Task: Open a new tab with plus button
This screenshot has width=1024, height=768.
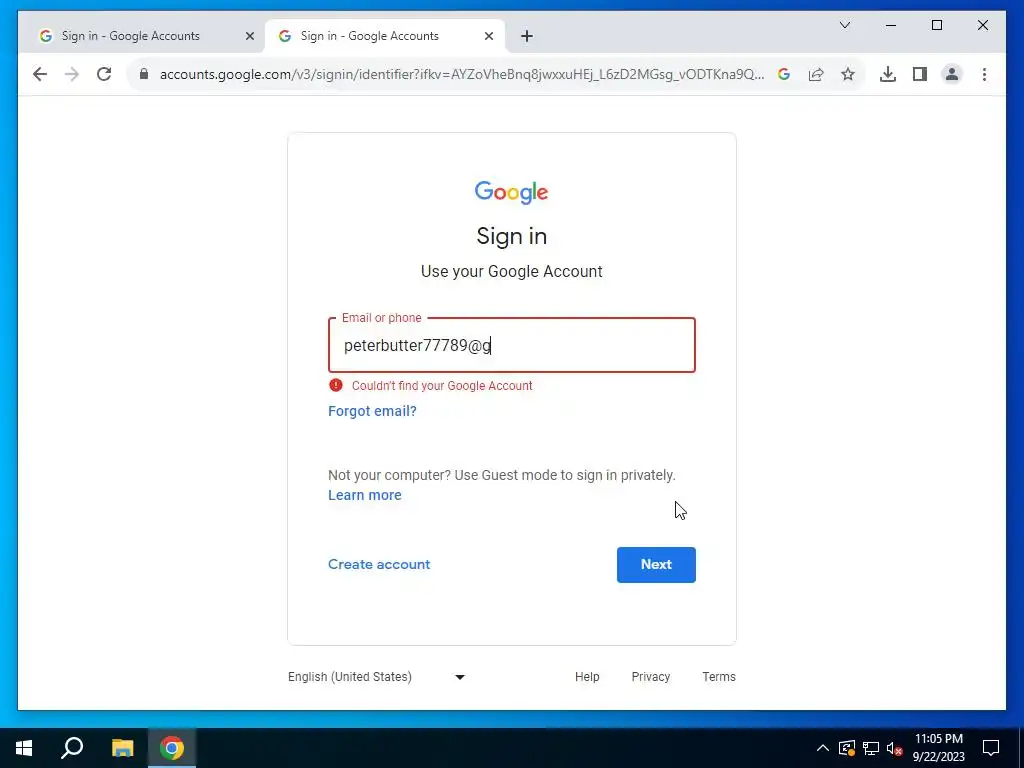Action: coord(526,36)
